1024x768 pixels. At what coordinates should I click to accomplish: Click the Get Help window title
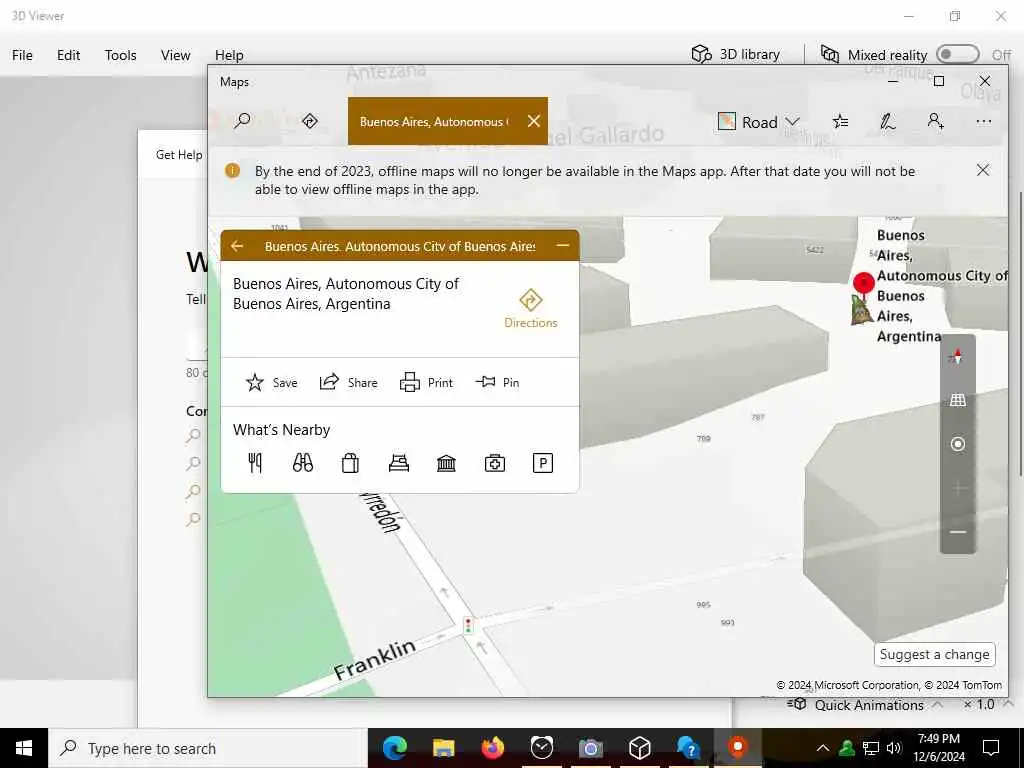pos(178,155)
